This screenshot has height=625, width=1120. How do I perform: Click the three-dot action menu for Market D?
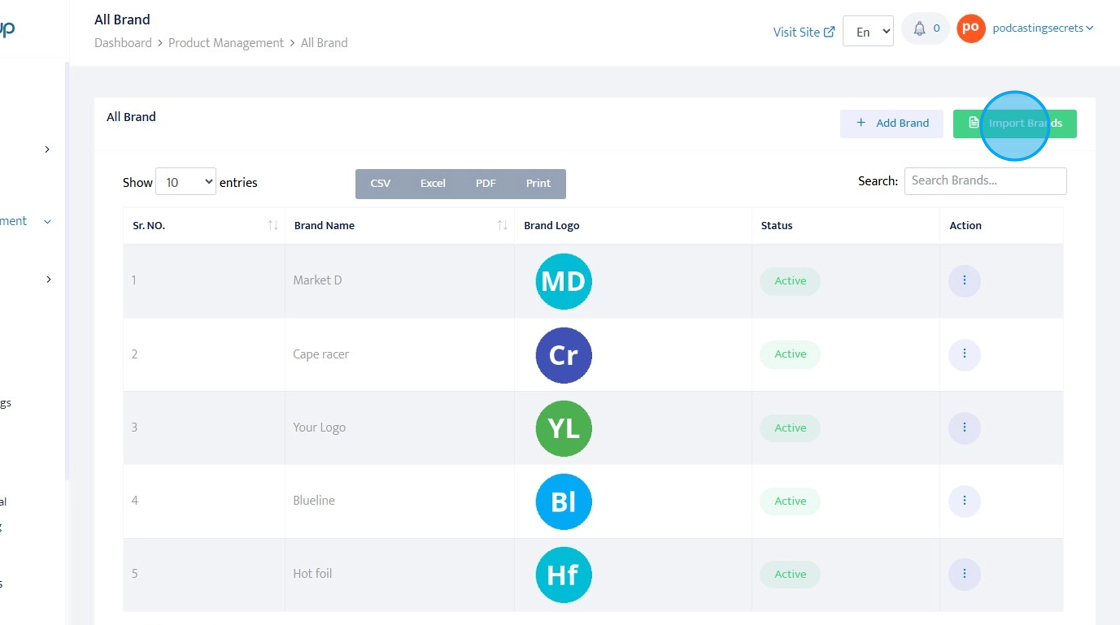click(x=964, y=281)
